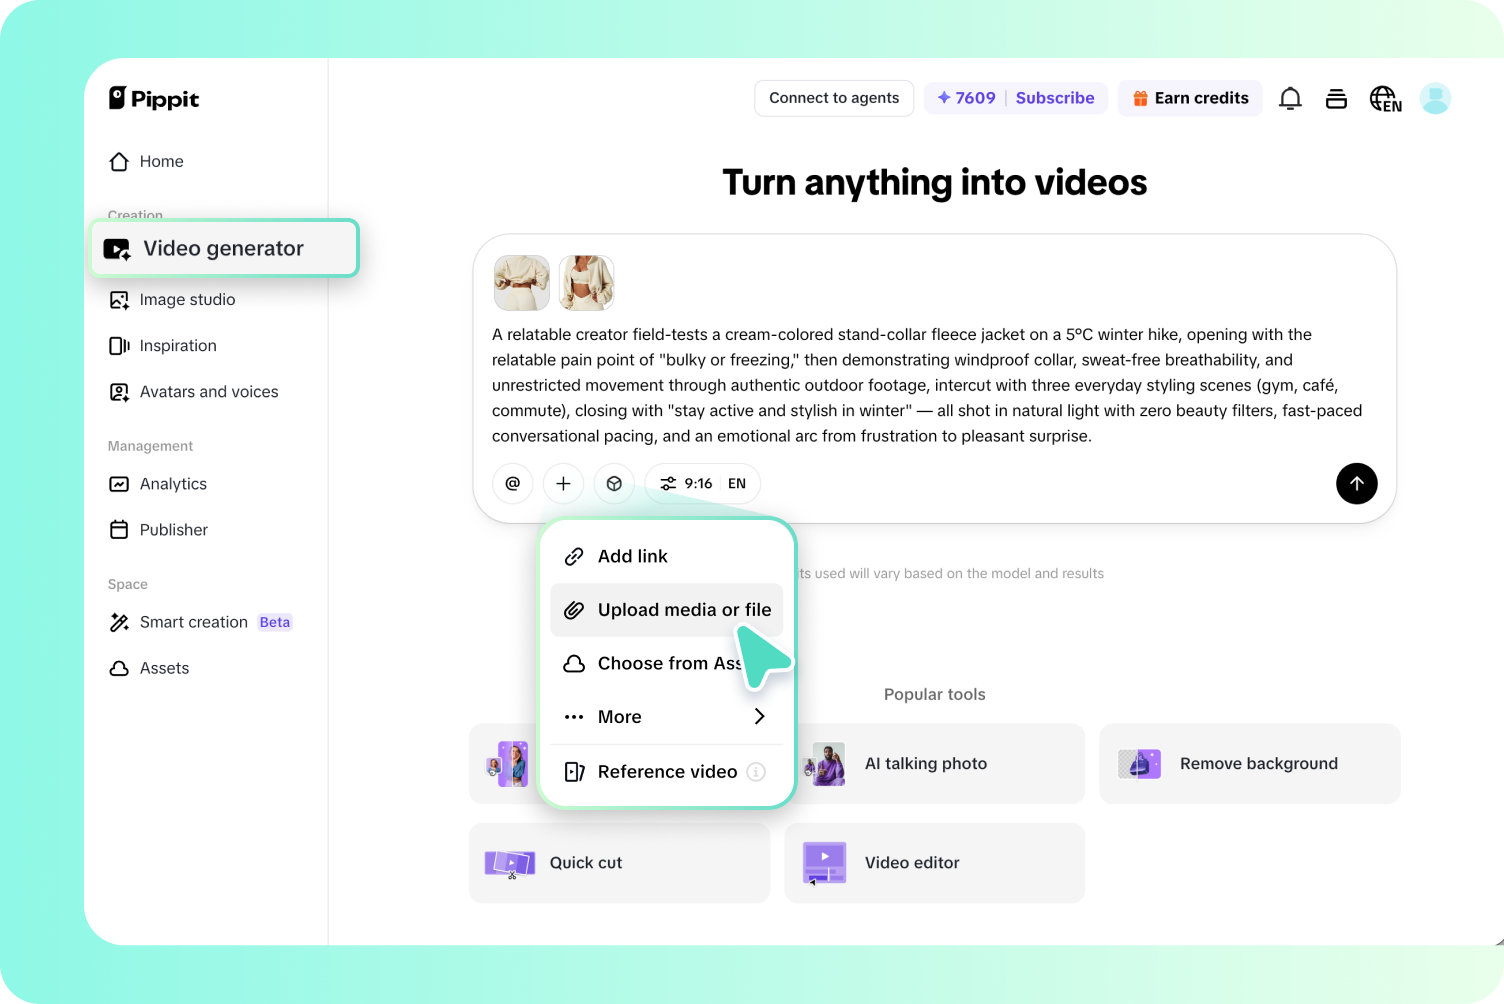Open the Inspiration section

tap(162, 345)
